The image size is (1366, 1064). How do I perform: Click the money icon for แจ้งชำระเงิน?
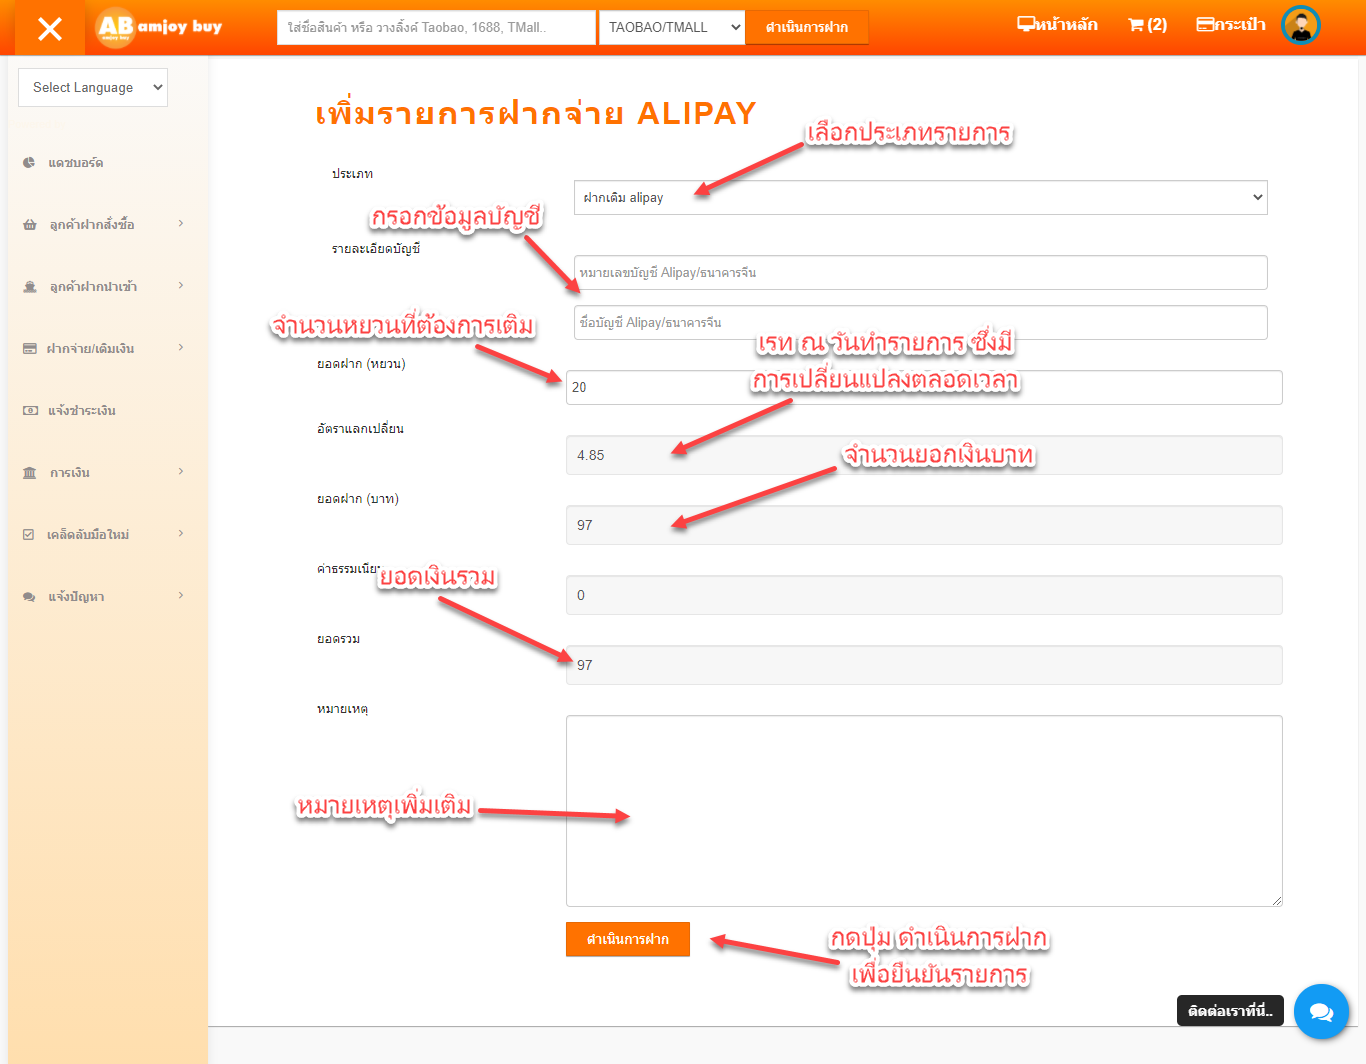(x=30, y=410)
